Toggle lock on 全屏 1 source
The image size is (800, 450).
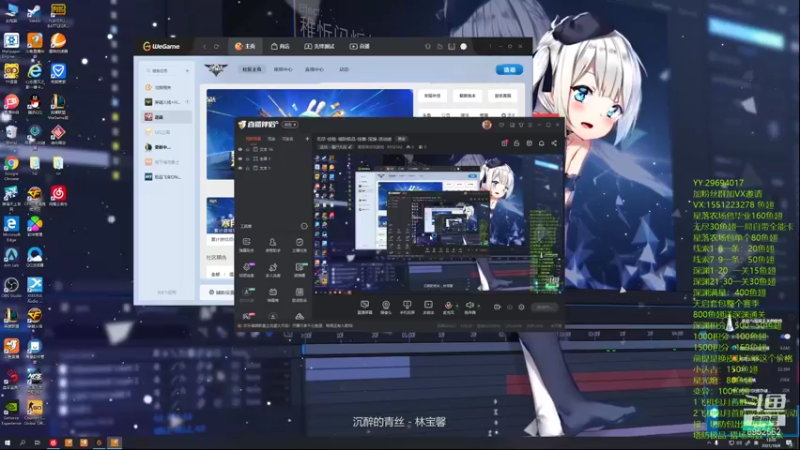pyautogui.click(x=248, y=159)
